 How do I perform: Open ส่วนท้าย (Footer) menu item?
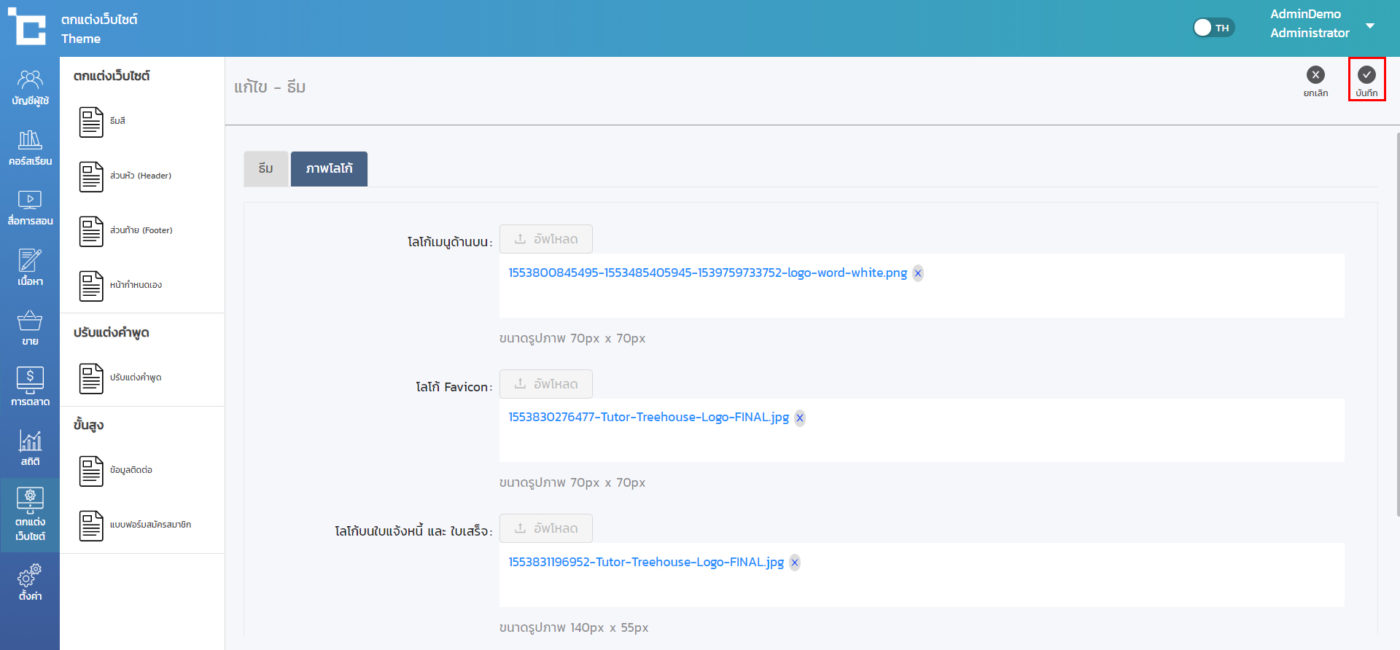pos(140,231)
